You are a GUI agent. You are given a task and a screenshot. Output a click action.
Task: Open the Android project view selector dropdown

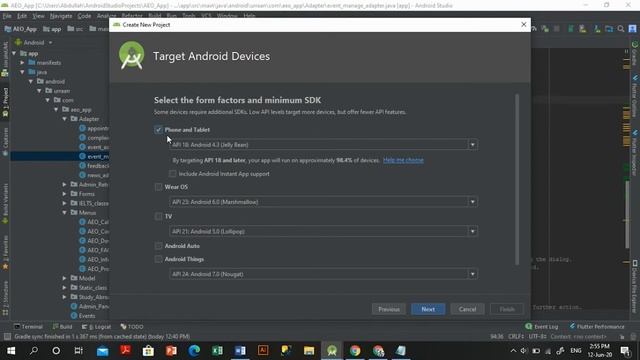point(34,42)
